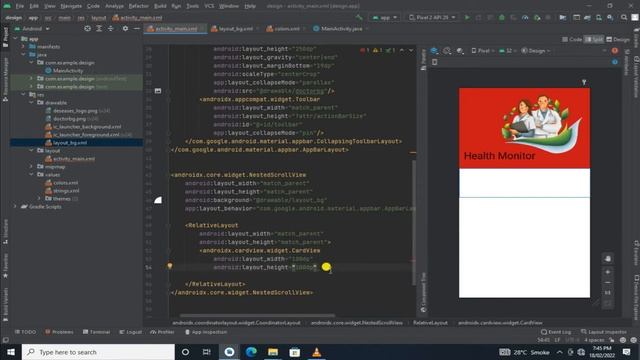
Task: Select doctorbg.png in project tree
Action: tap(69, 119)
